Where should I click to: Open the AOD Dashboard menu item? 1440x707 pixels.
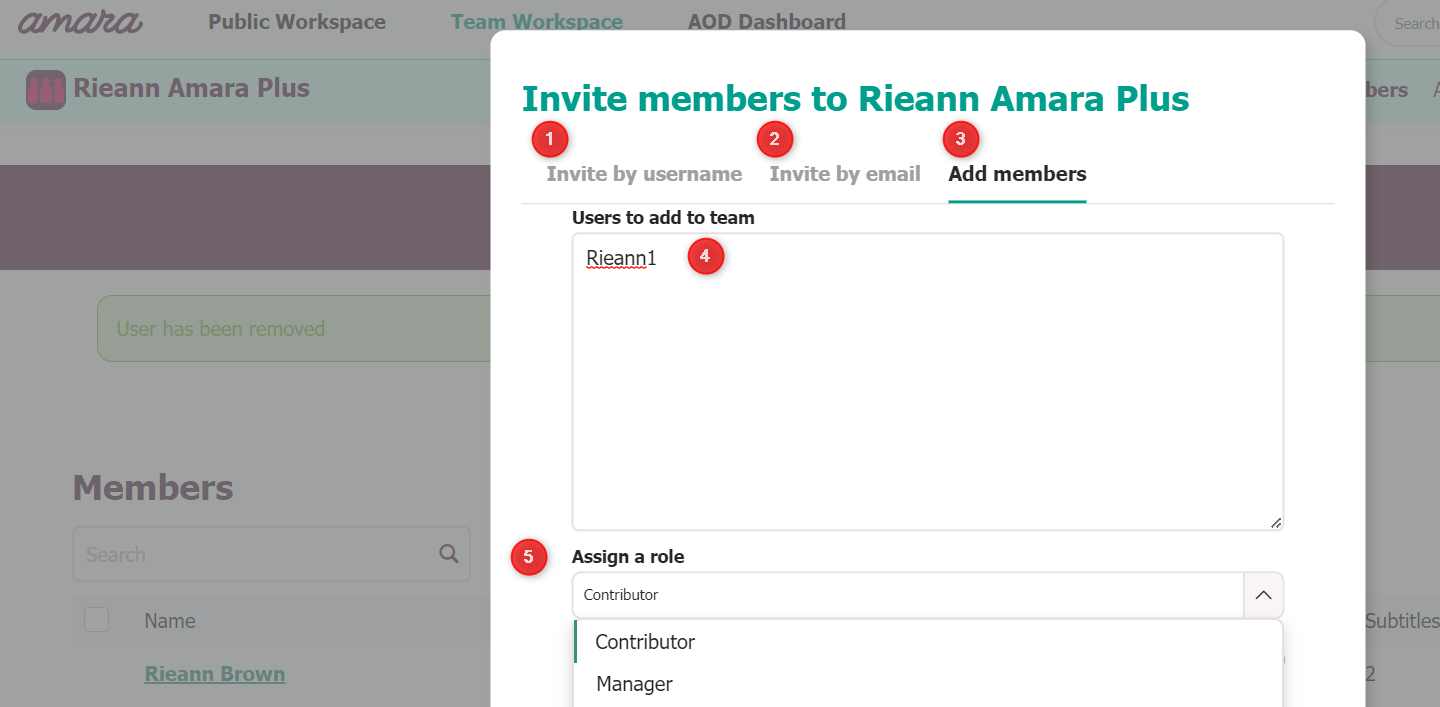[766, 21]
